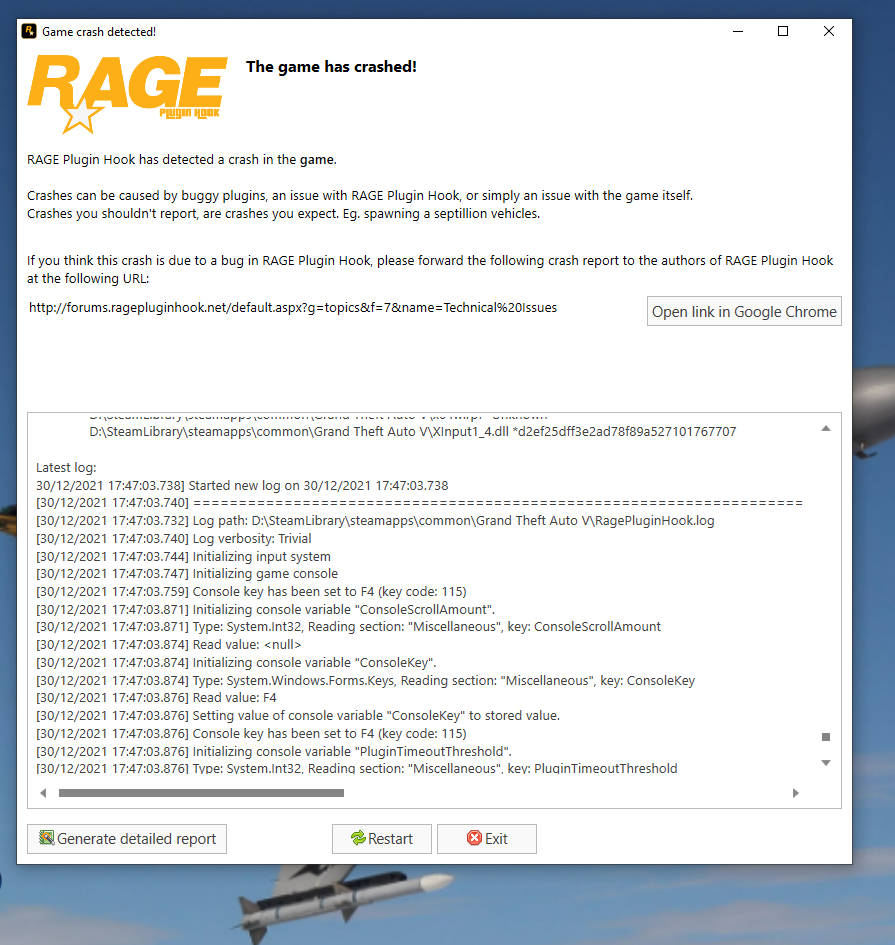This screenshot has width=895, height=945.
Task: Click the log's right scroll arrow
Action: [x=796, y=793]
